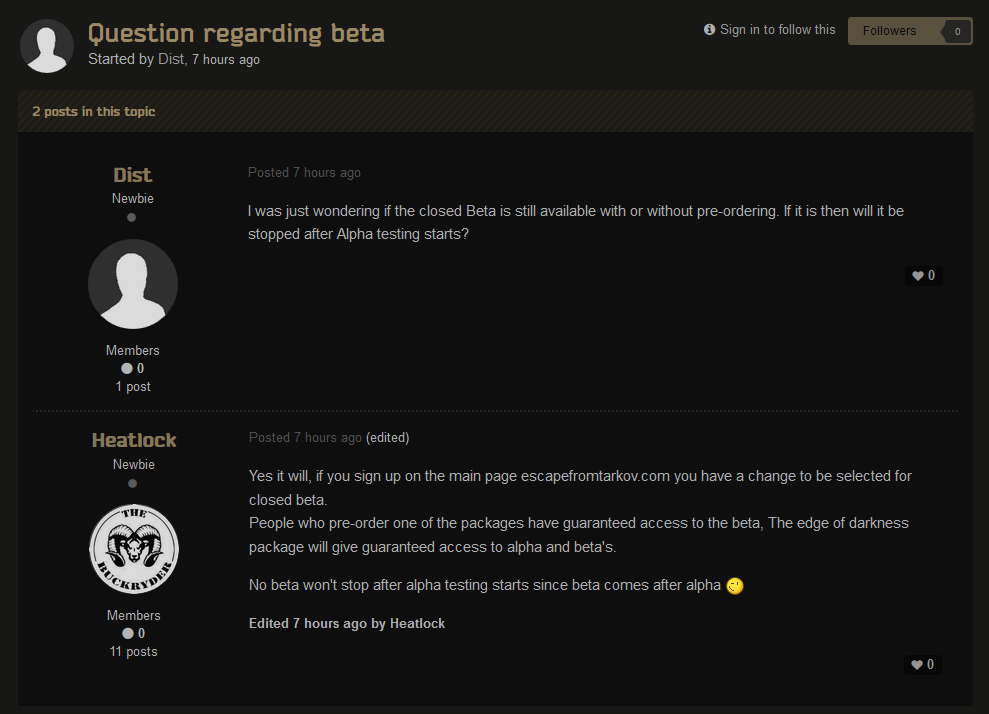Click the Question regarding beta topic title
The width and height of the screenshot is (989, 714).
tap(236, 33)
